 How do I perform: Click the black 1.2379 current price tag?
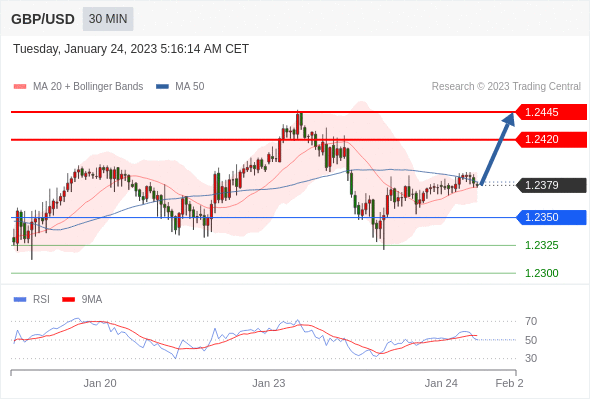click(551, 185)
